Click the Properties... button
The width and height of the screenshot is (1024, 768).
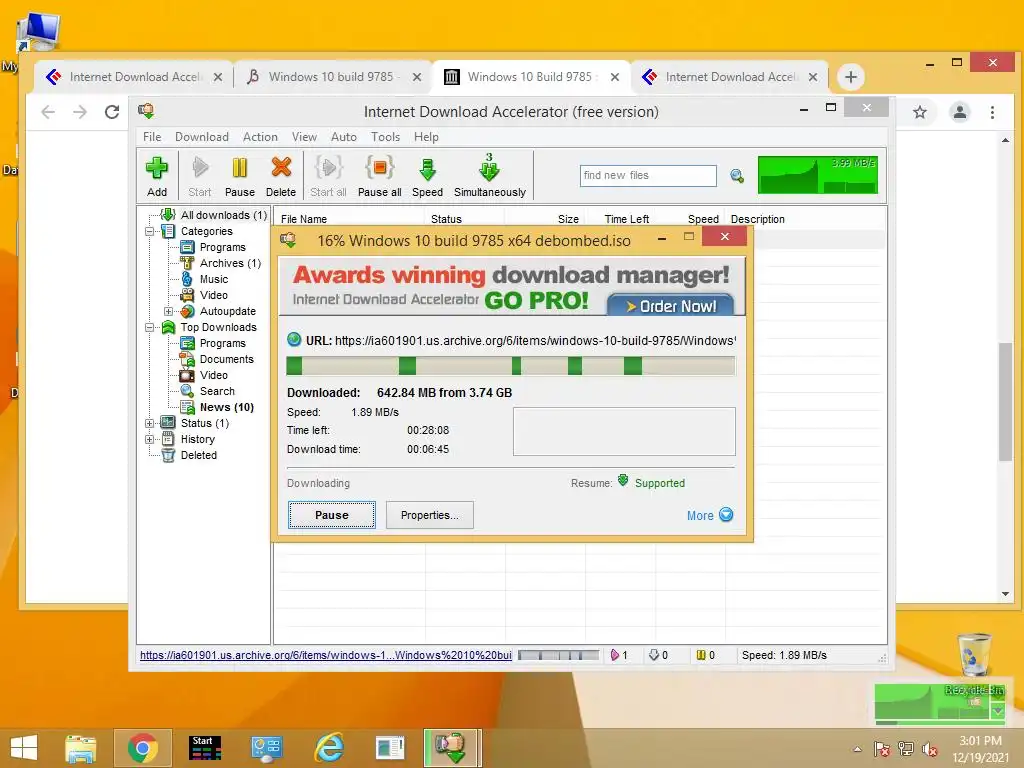point(430,515)
